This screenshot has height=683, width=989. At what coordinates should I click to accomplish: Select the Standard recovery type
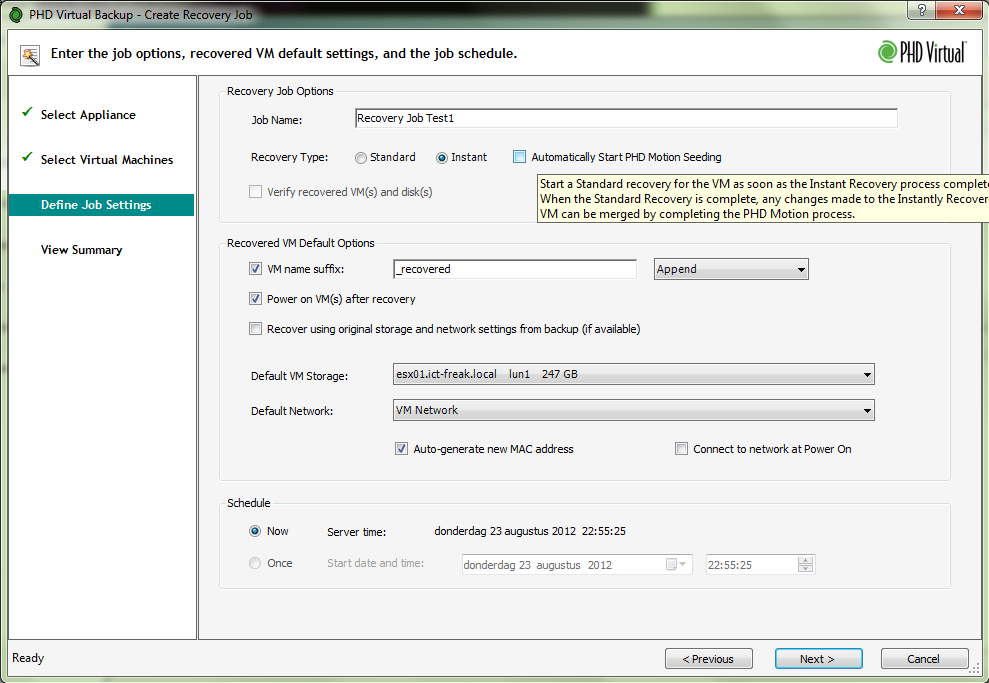361,157
